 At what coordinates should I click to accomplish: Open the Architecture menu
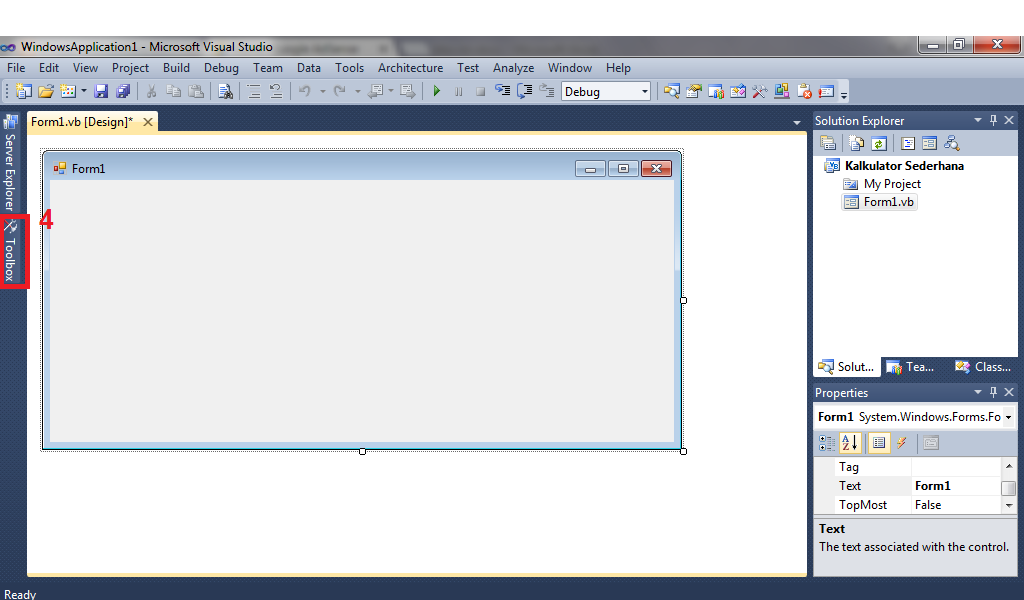(x=410, y=68)
